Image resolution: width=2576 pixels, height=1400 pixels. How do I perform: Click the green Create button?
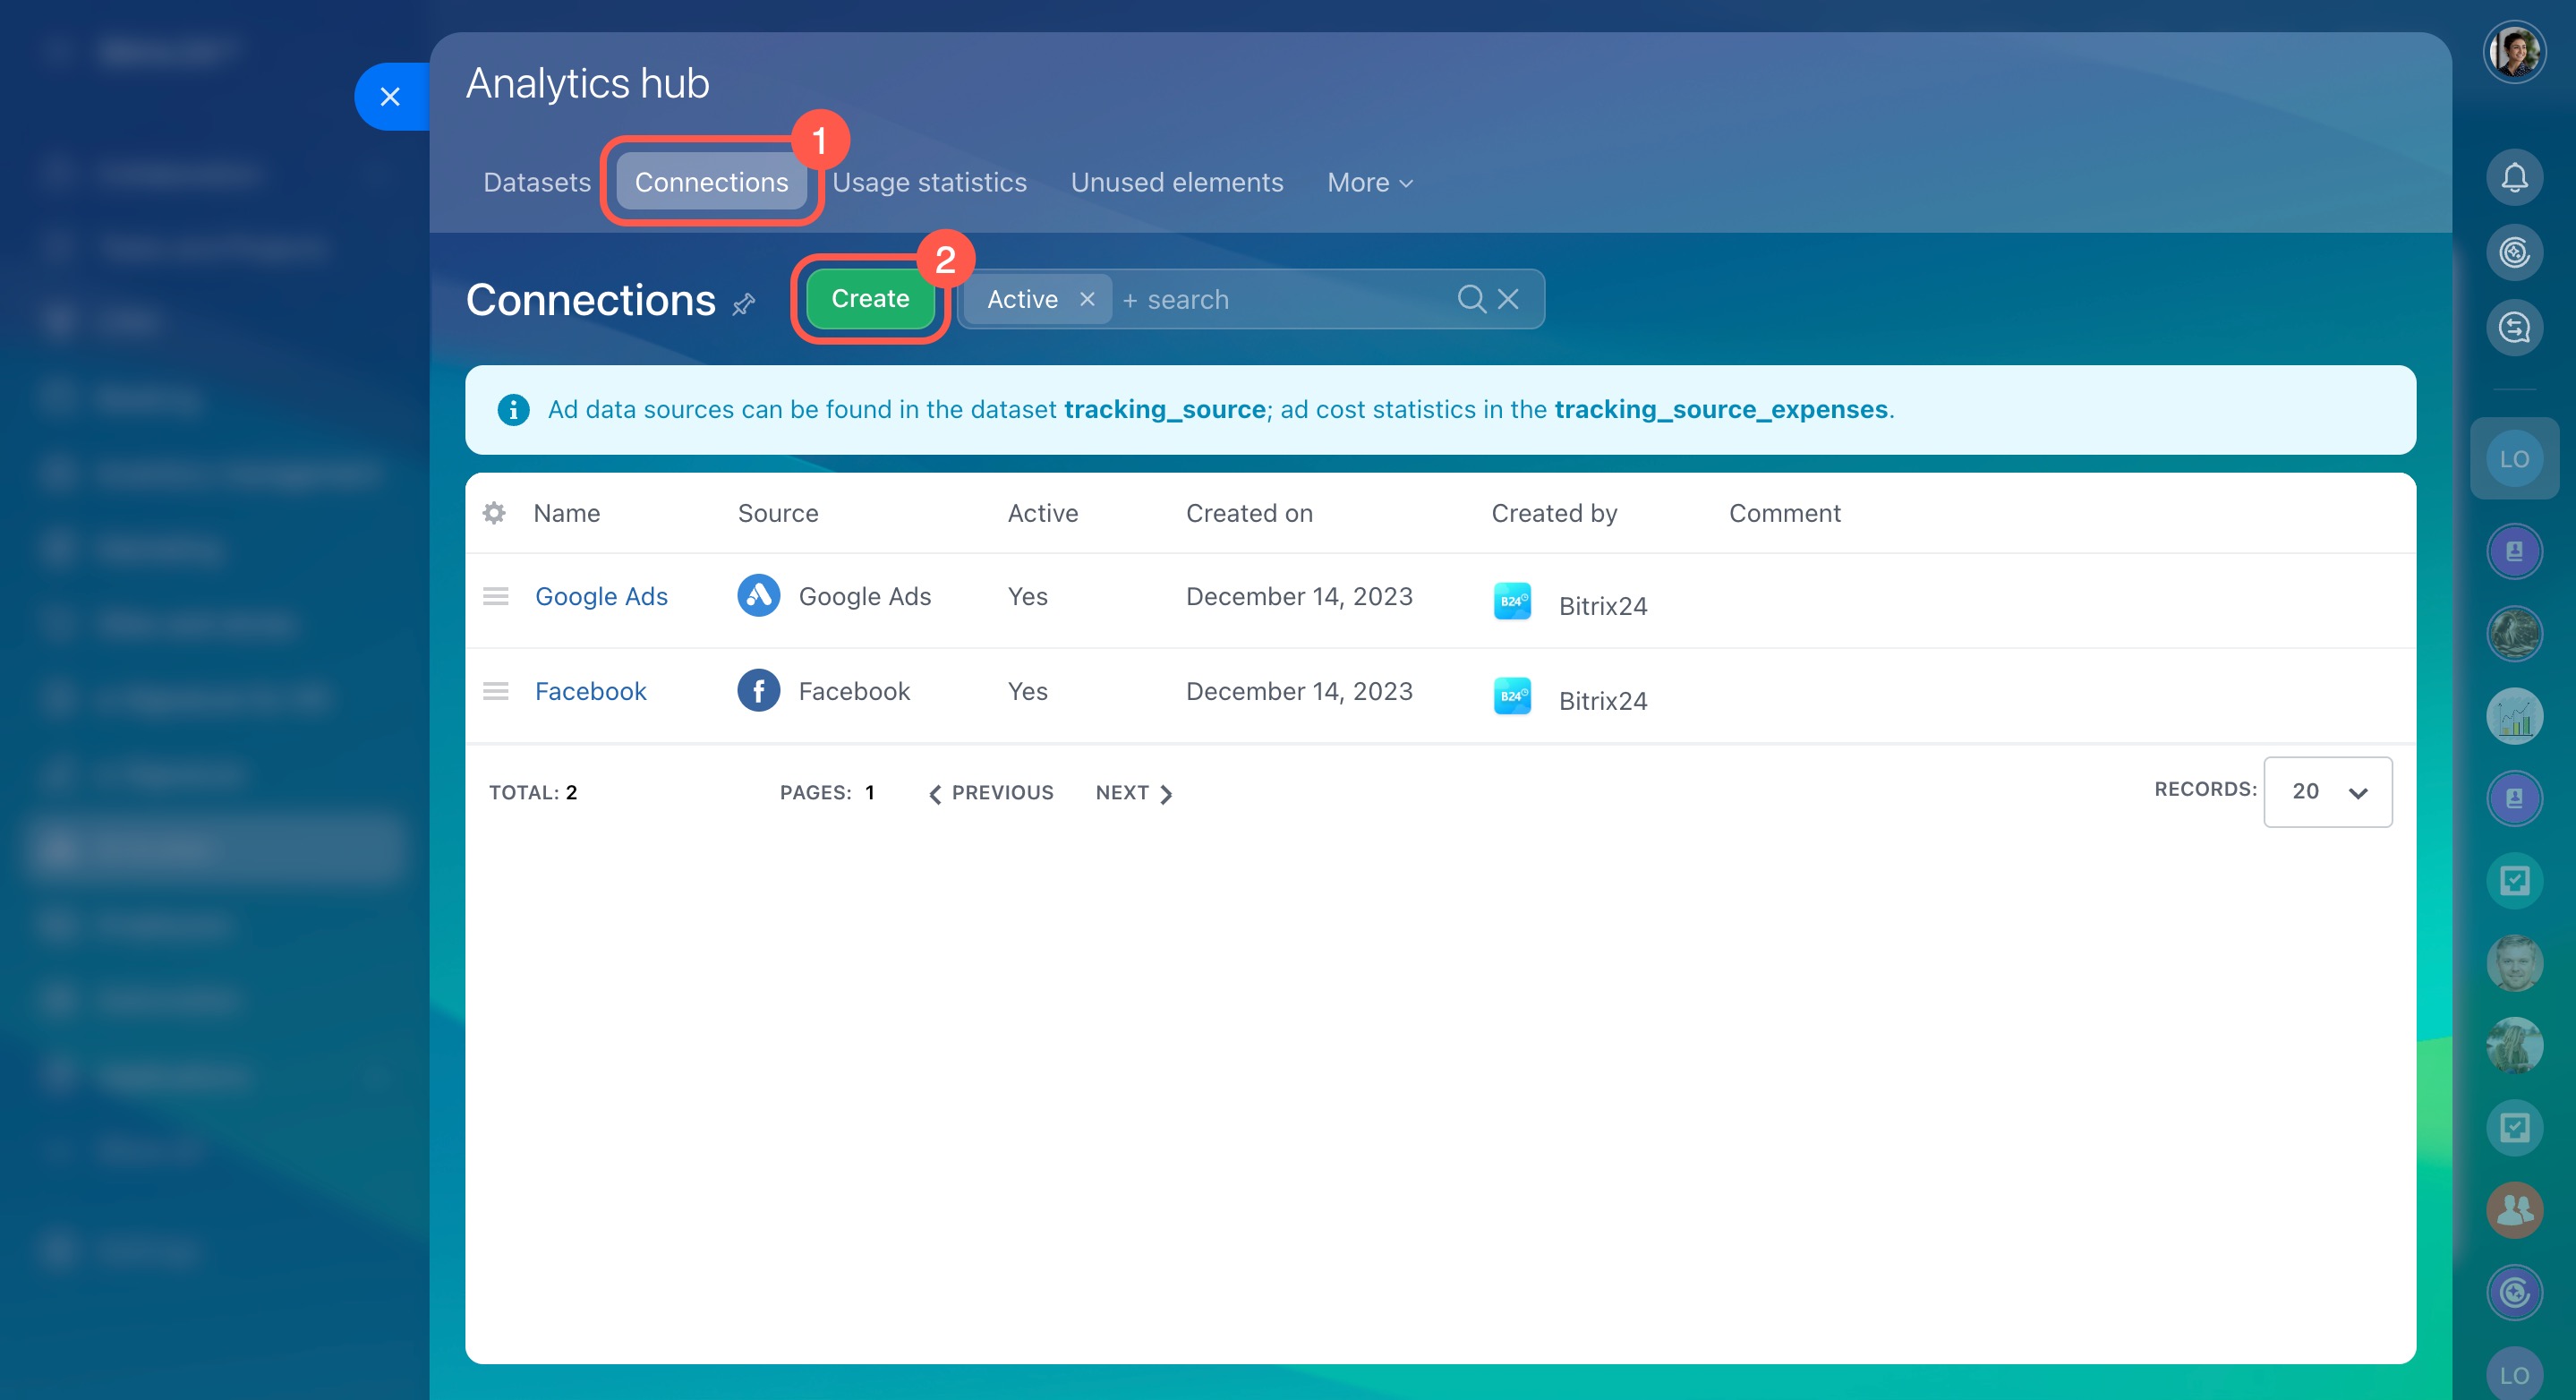point(869,299)
